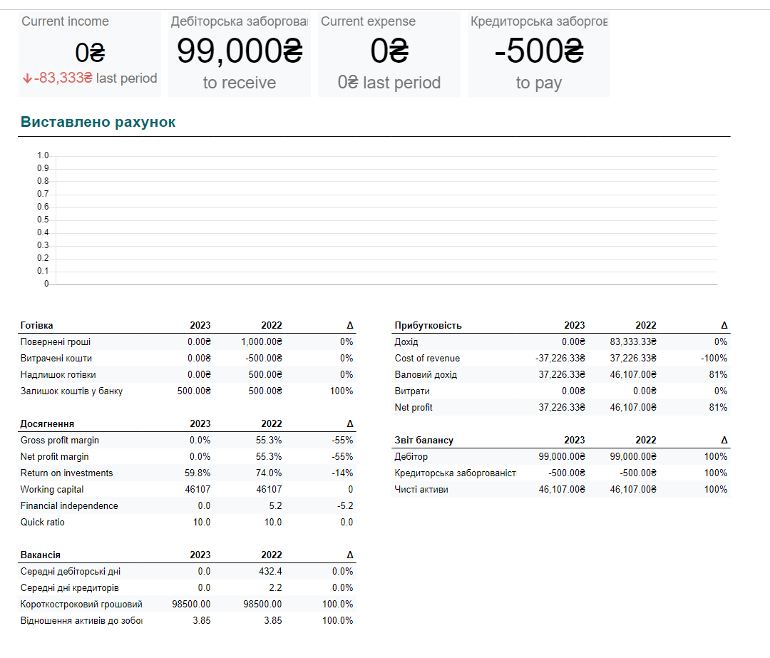Viewport: 770px width, 658px height.
Task: Click the 59.8% Return on investments value
Action: pyautogui.click(x=197, y=473)
